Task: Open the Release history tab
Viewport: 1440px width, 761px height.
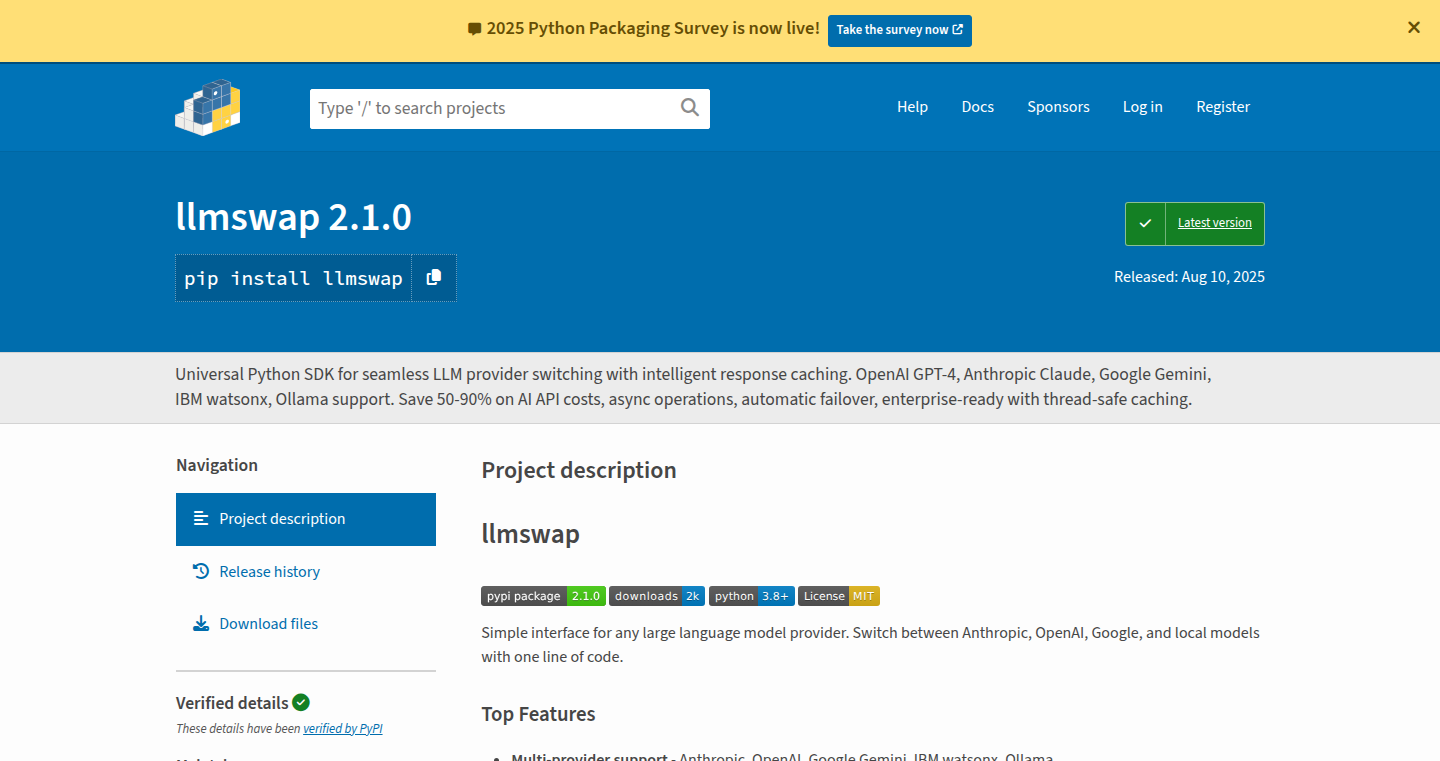Action: click(x=306, y=572)
